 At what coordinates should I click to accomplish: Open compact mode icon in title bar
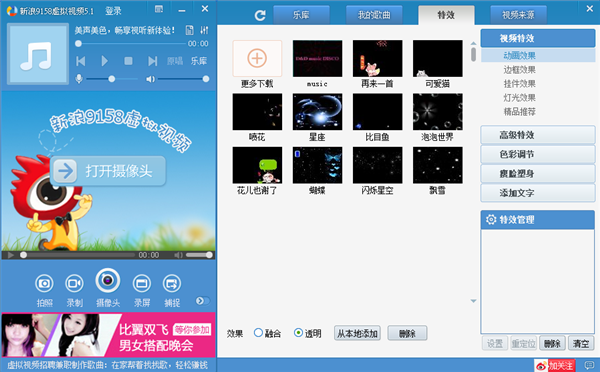coord(159,9)
